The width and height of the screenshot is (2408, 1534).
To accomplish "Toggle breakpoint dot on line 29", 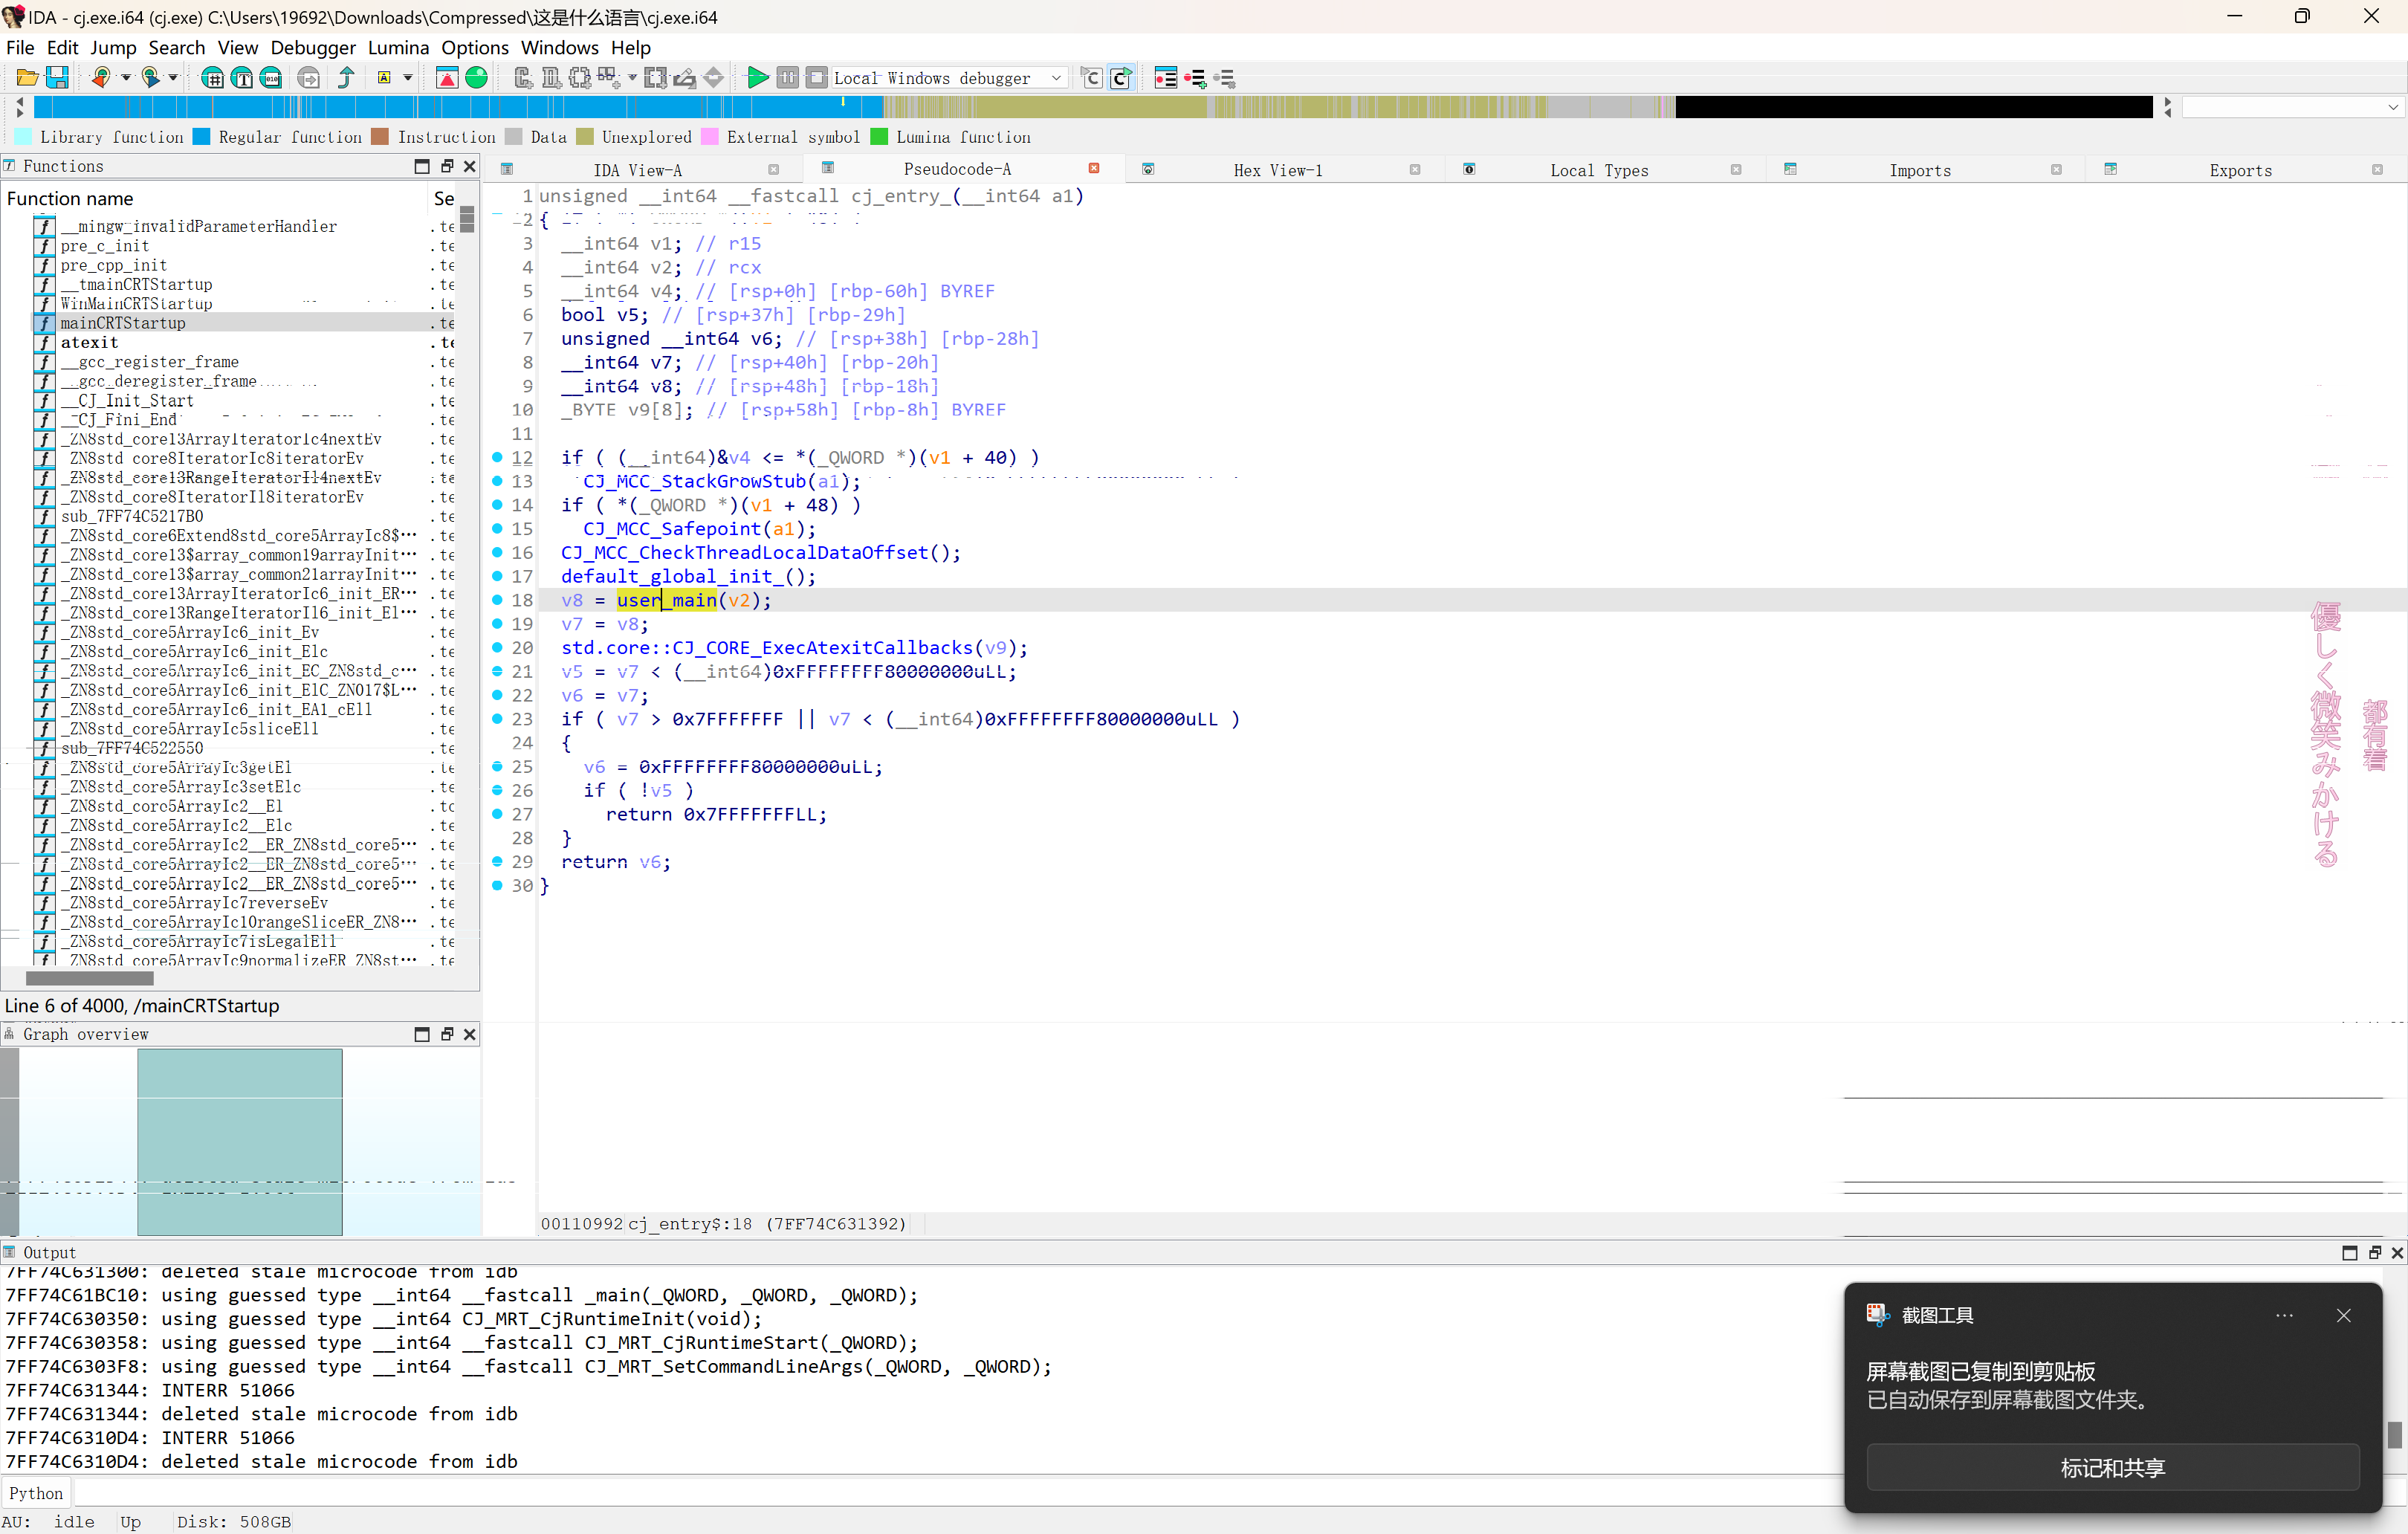I will click(497, 862).
